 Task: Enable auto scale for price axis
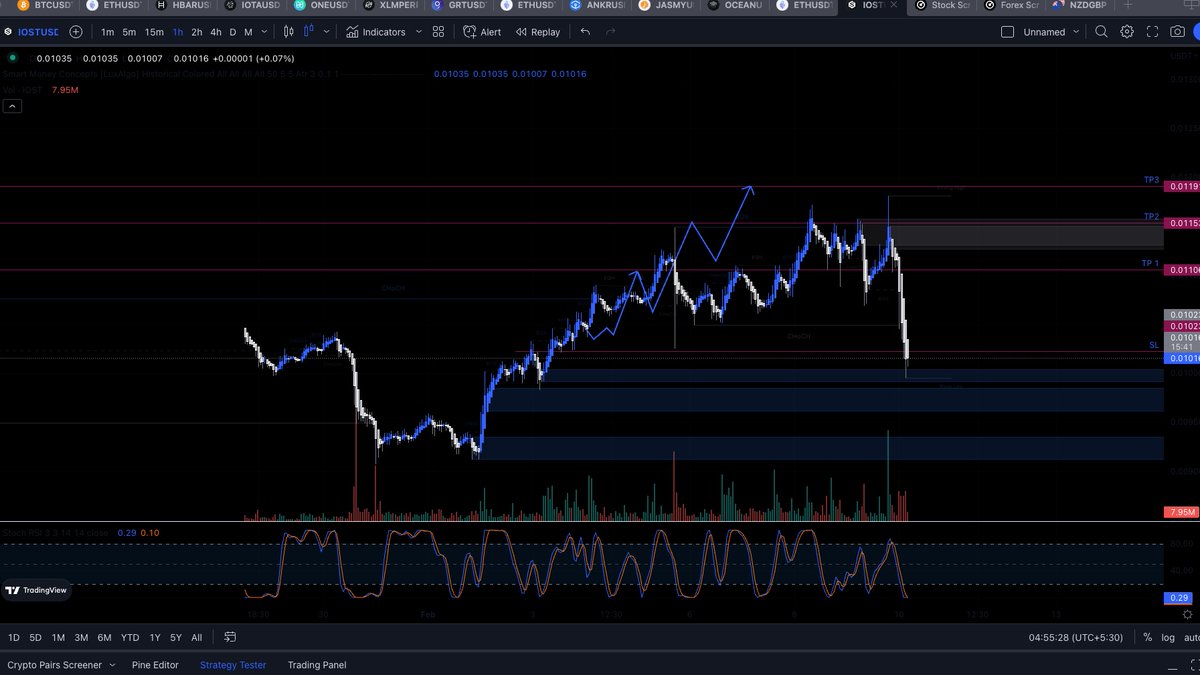(1192, 636)
